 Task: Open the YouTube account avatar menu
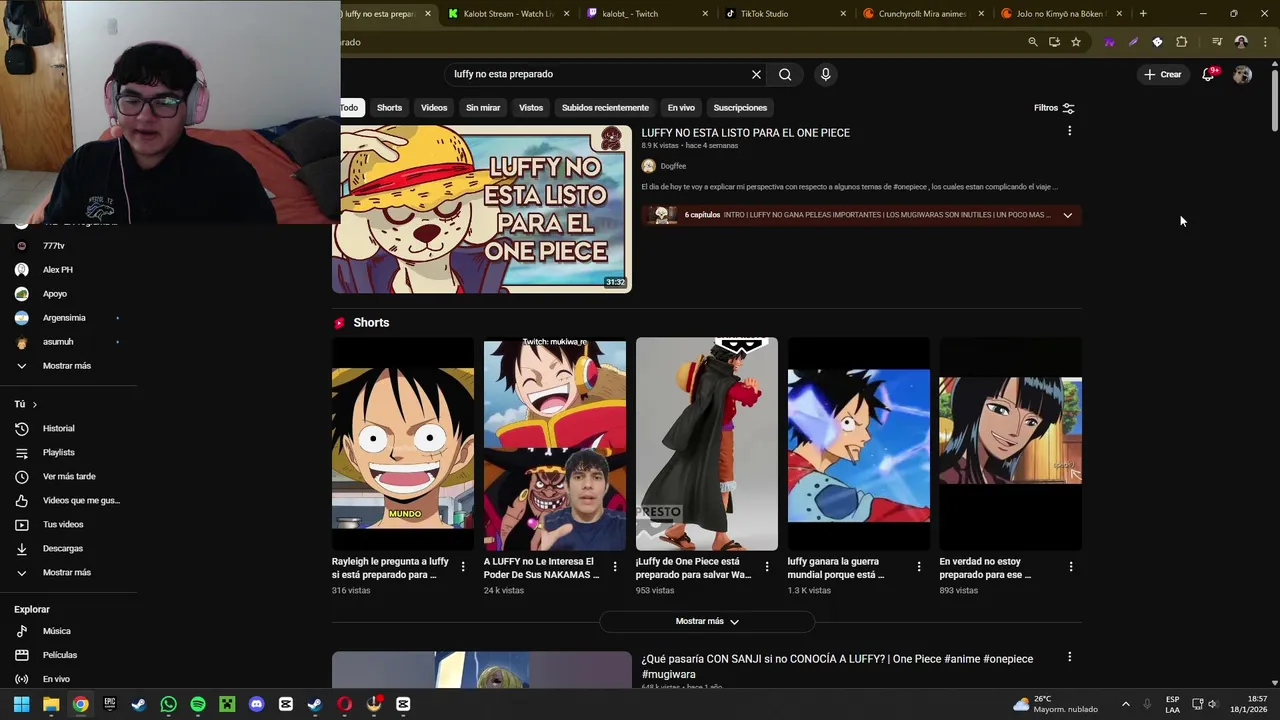click(x=1242, y=74)
